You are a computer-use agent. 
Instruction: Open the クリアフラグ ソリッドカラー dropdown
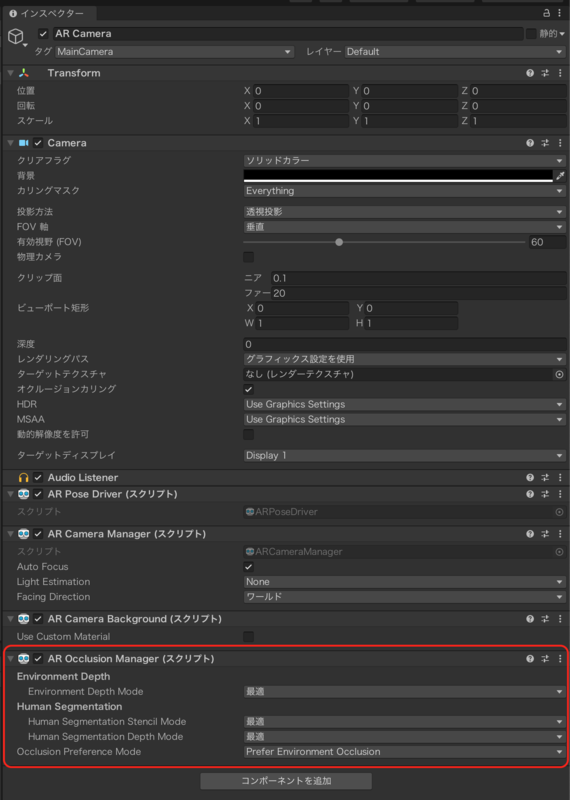point(405,161)
